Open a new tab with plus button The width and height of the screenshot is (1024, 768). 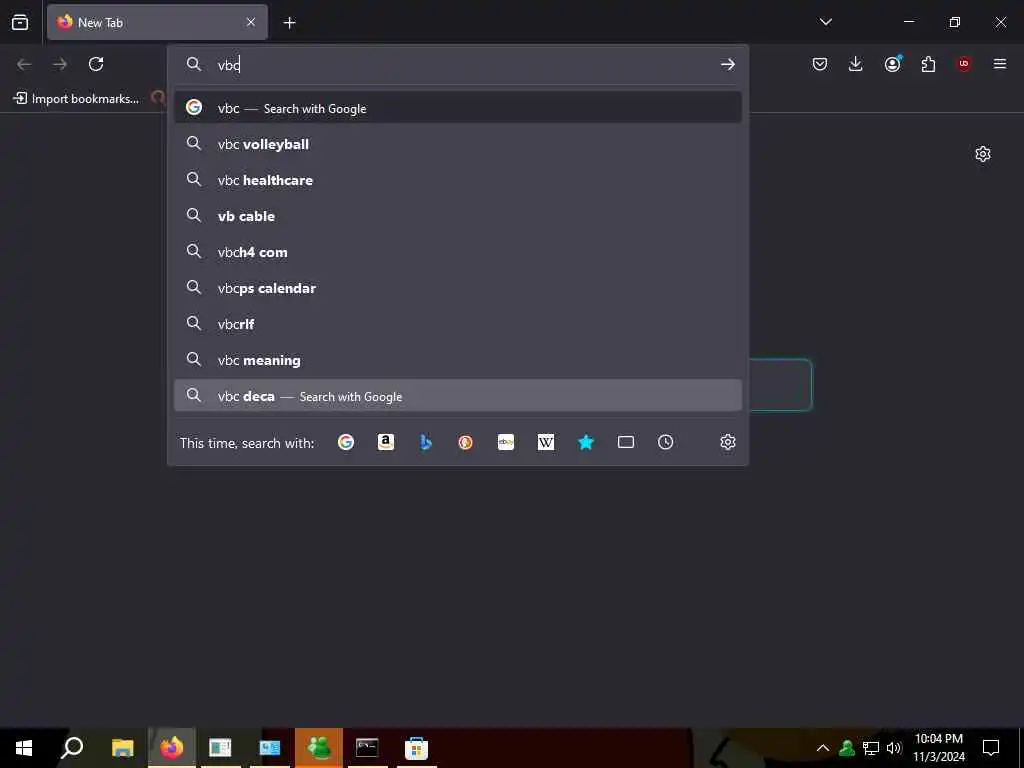pos(289,23)
